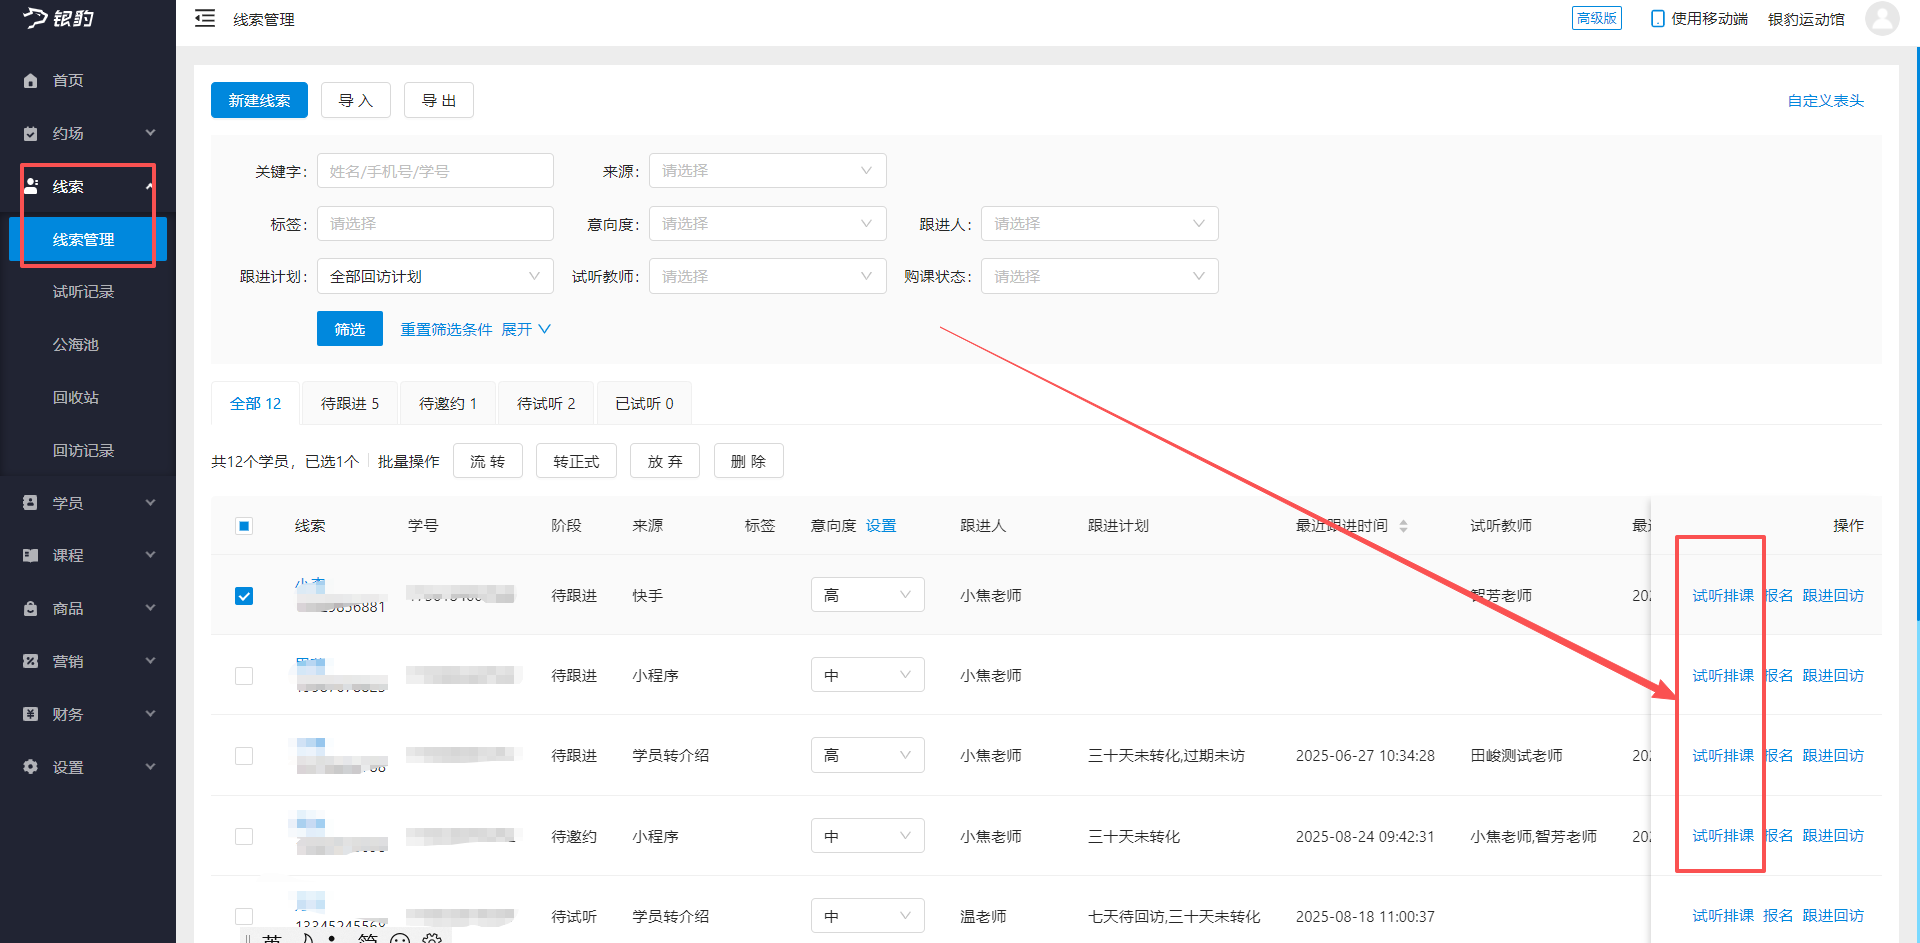Click the 关键字 search input field
This screenshot has width=1920, height=943.
click(435, 170)
